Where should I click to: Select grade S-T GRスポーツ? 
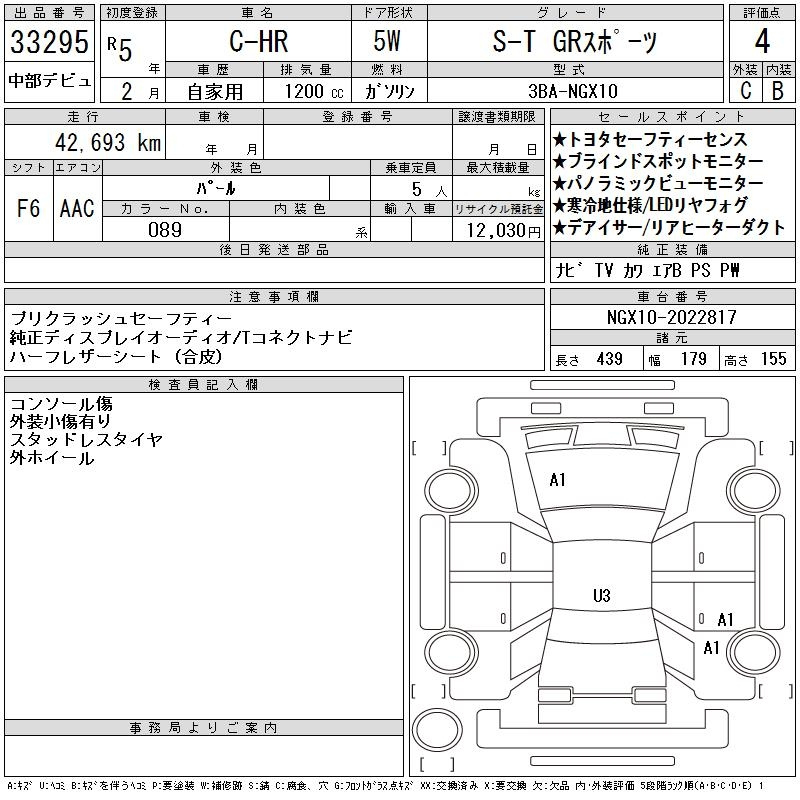point(574,41)
